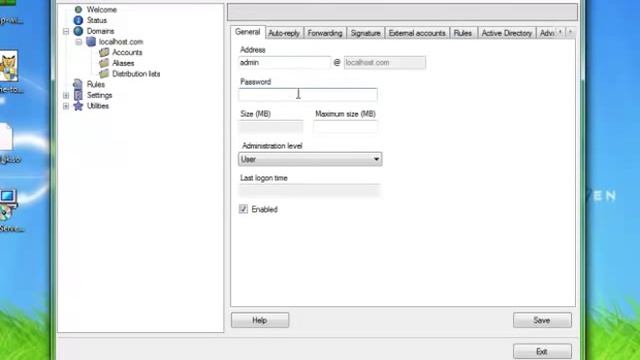The image size is (640, 360).
Task: Collapse the localhost.com tree node
Action: coord(79,42)
